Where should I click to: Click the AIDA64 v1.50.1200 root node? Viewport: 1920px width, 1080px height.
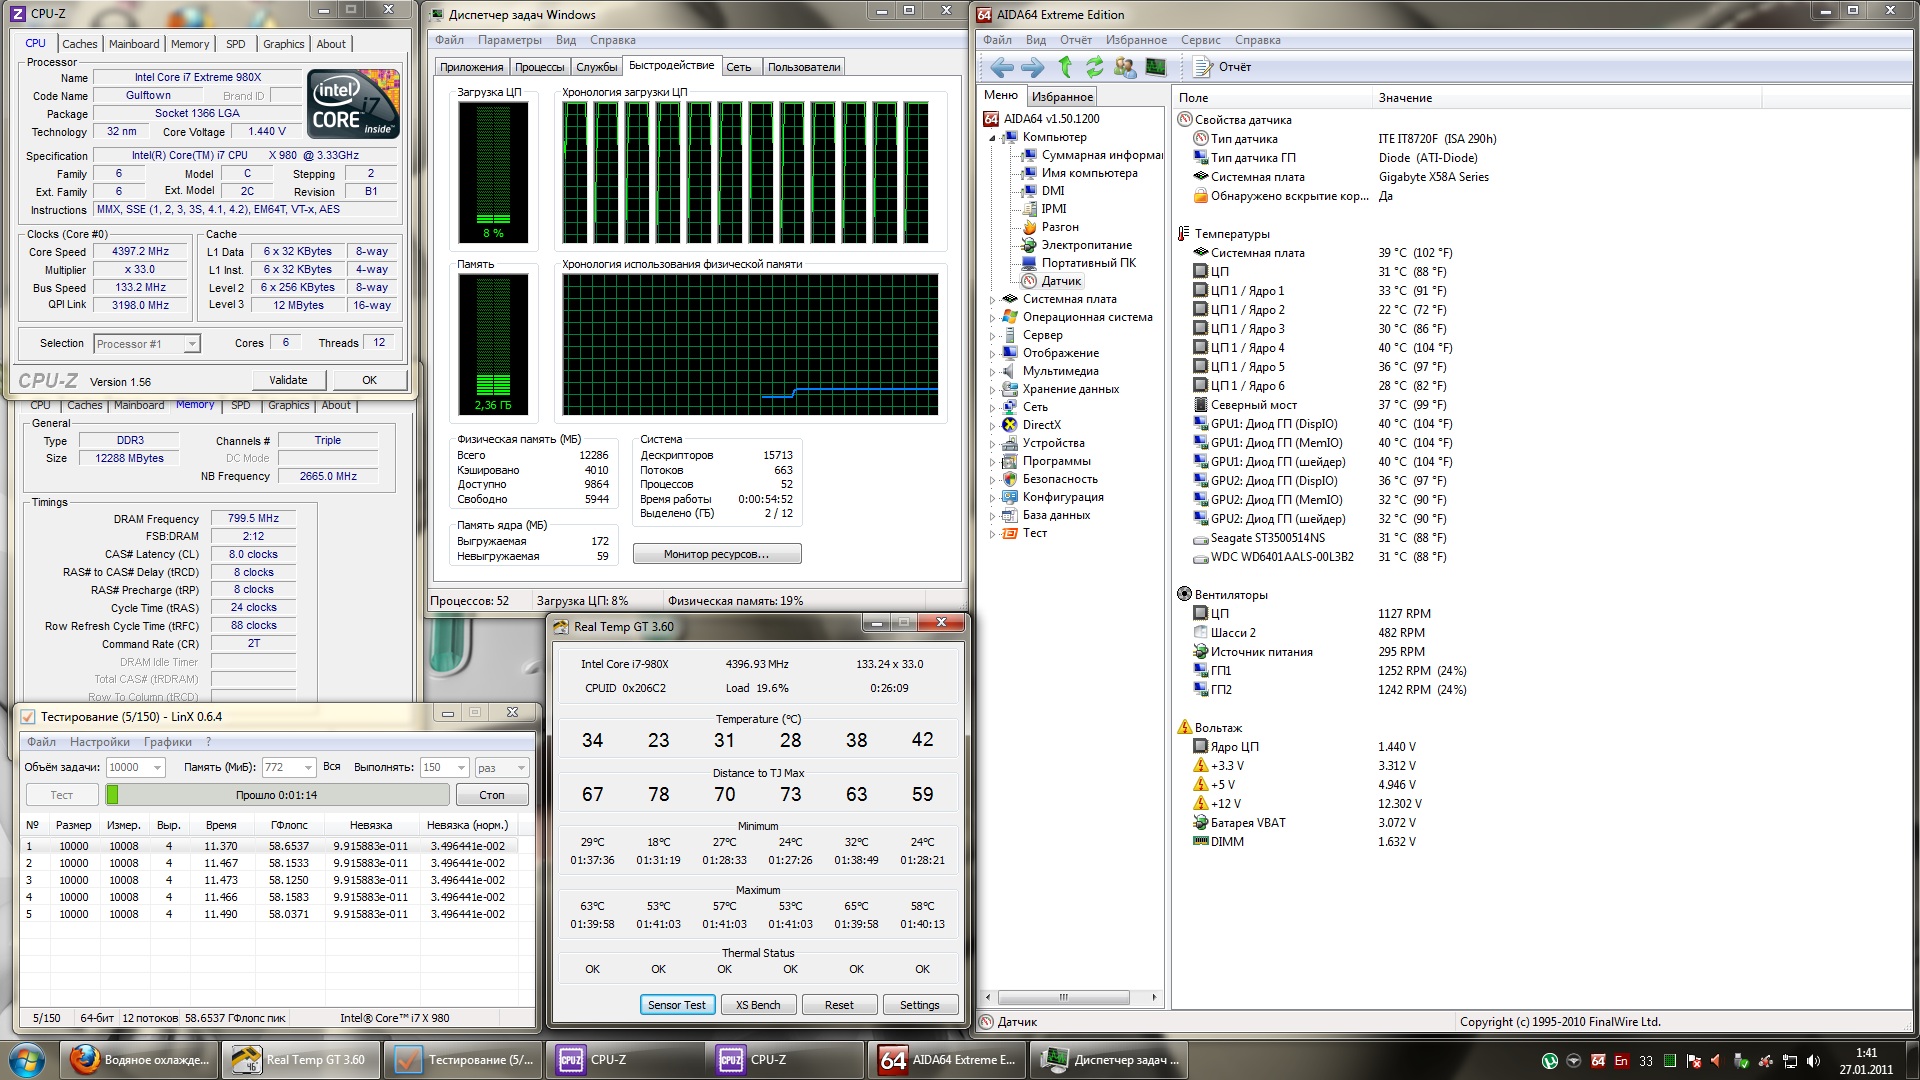(1042, 119)
